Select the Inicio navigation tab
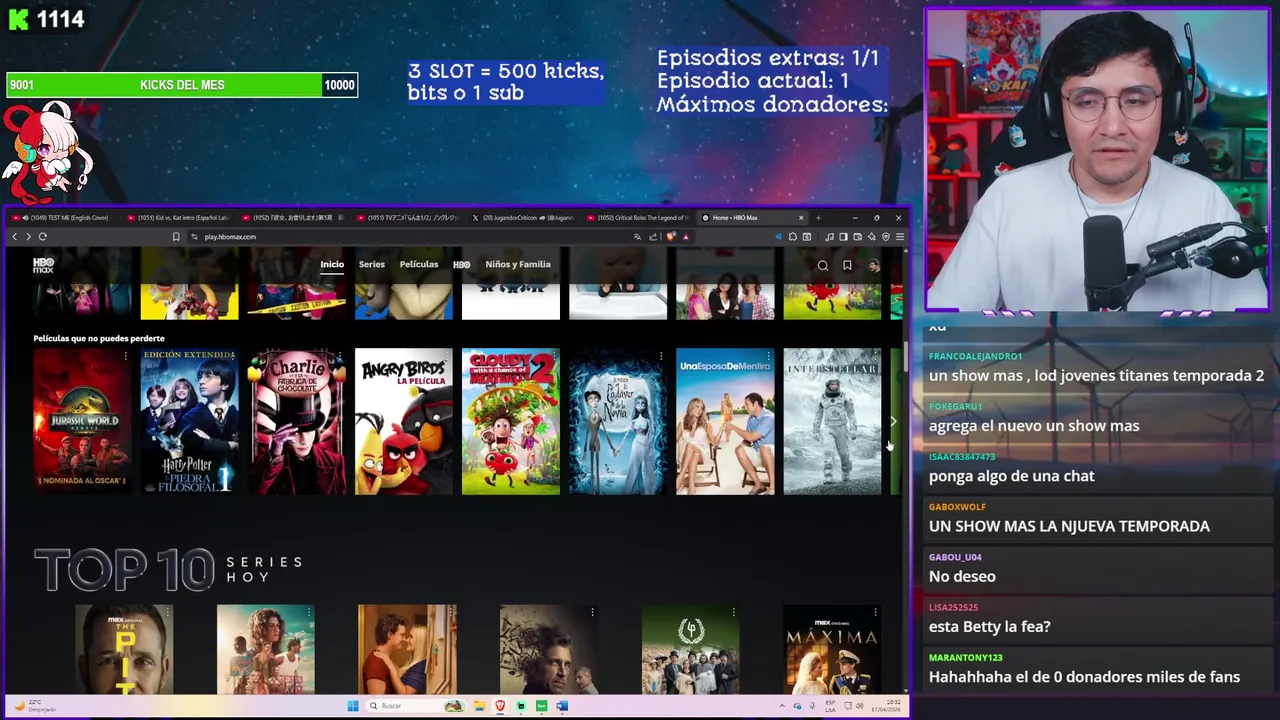Image resolution: width=1280 pixels, height=720 pixels. 332,265
